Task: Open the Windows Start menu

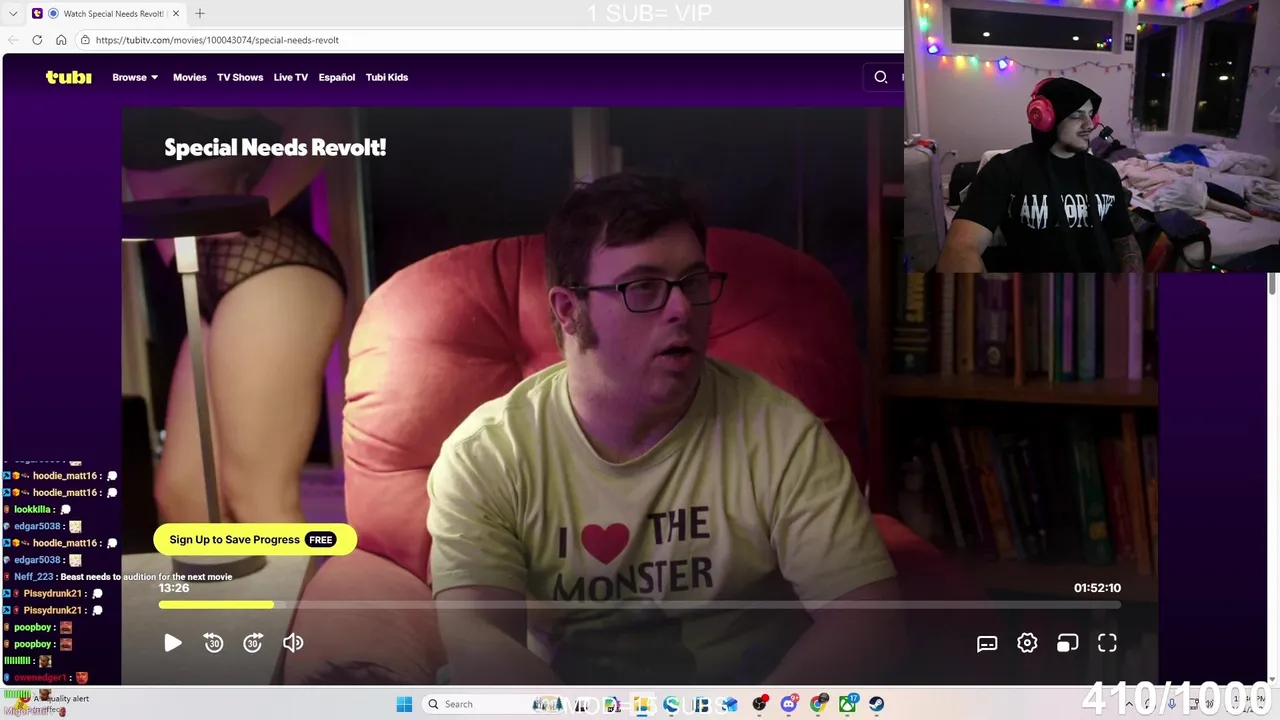Action: 404,704
